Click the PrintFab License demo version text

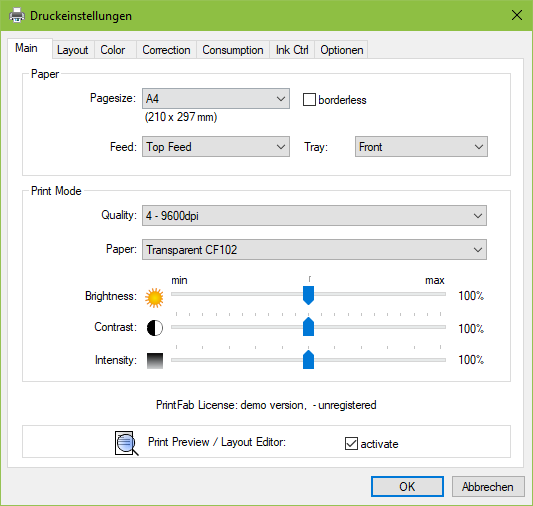point(266,405)
